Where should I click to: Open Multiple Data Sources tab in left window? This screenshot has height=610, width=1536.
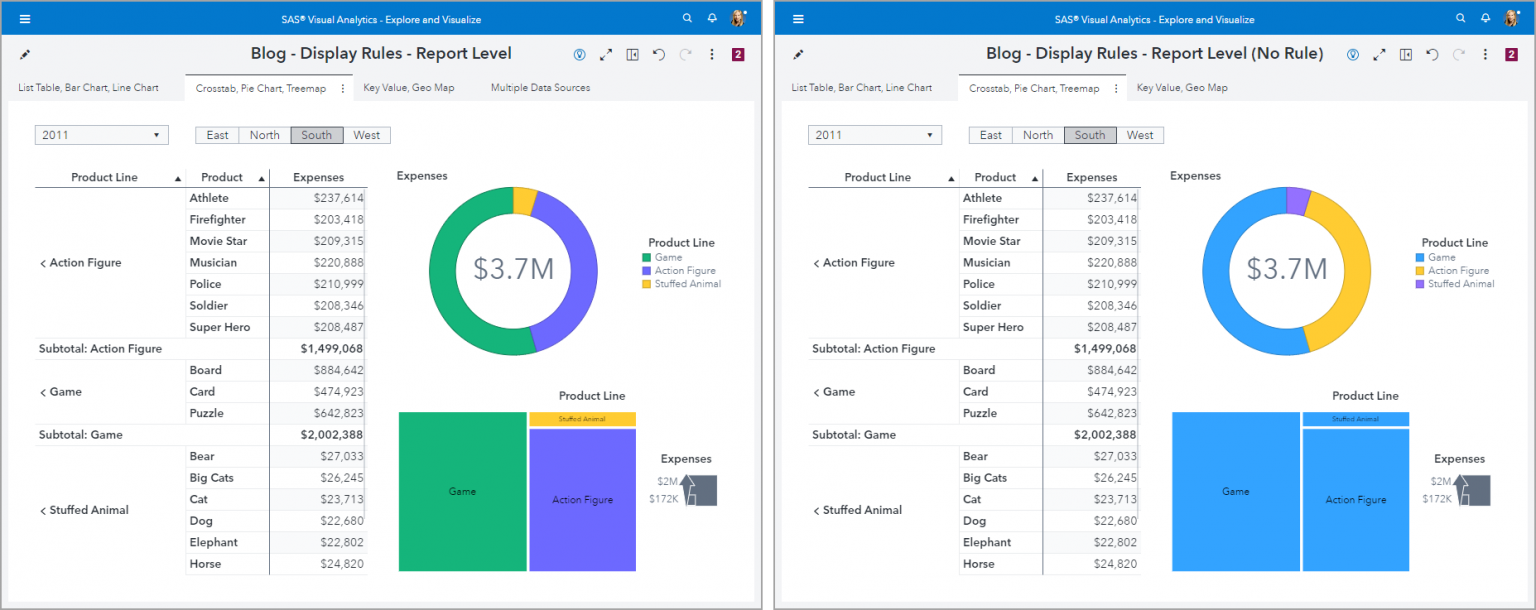click(540, 88)
